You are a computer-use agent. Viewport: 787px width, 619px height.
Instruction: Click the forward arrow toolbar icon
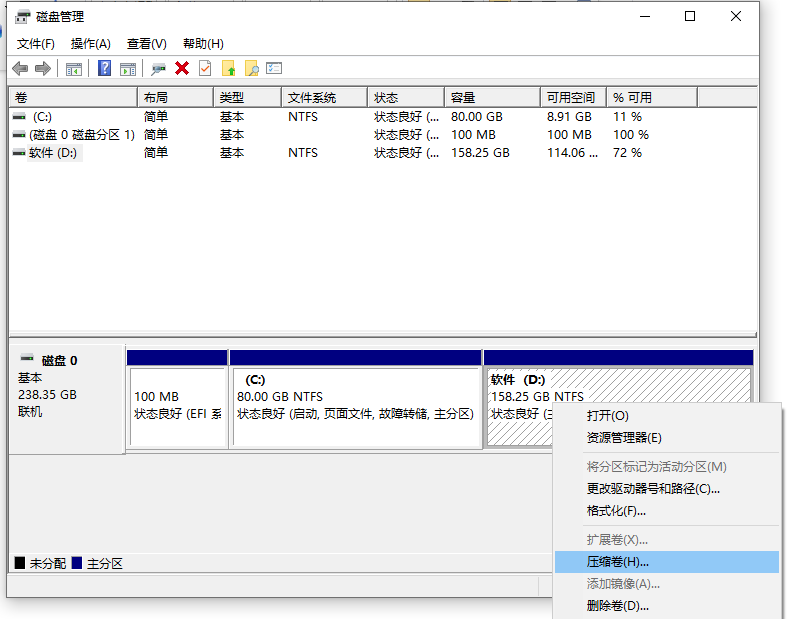pos(42,68)
